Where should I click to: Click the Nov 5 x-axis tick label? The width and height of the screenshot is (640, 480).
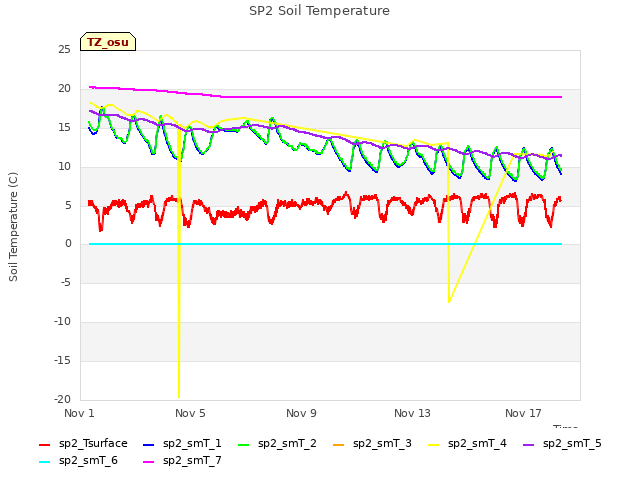tap(190, 413)
